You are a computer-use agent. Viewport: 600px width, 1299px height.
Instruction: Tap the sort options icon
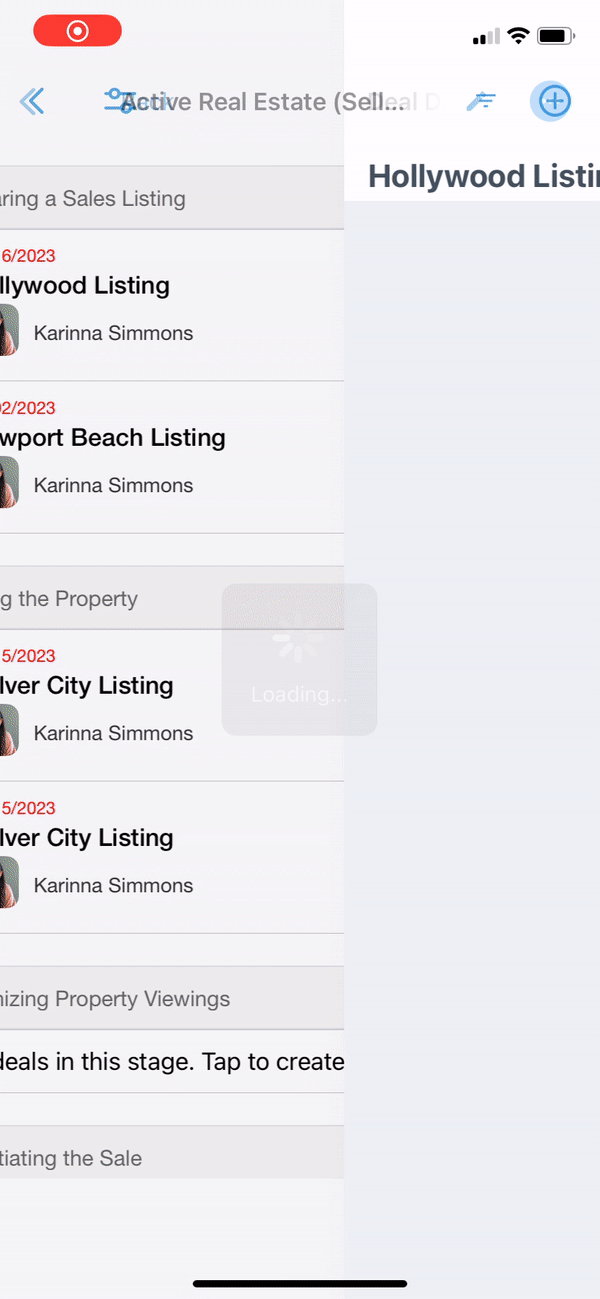[x=481, y=101]
